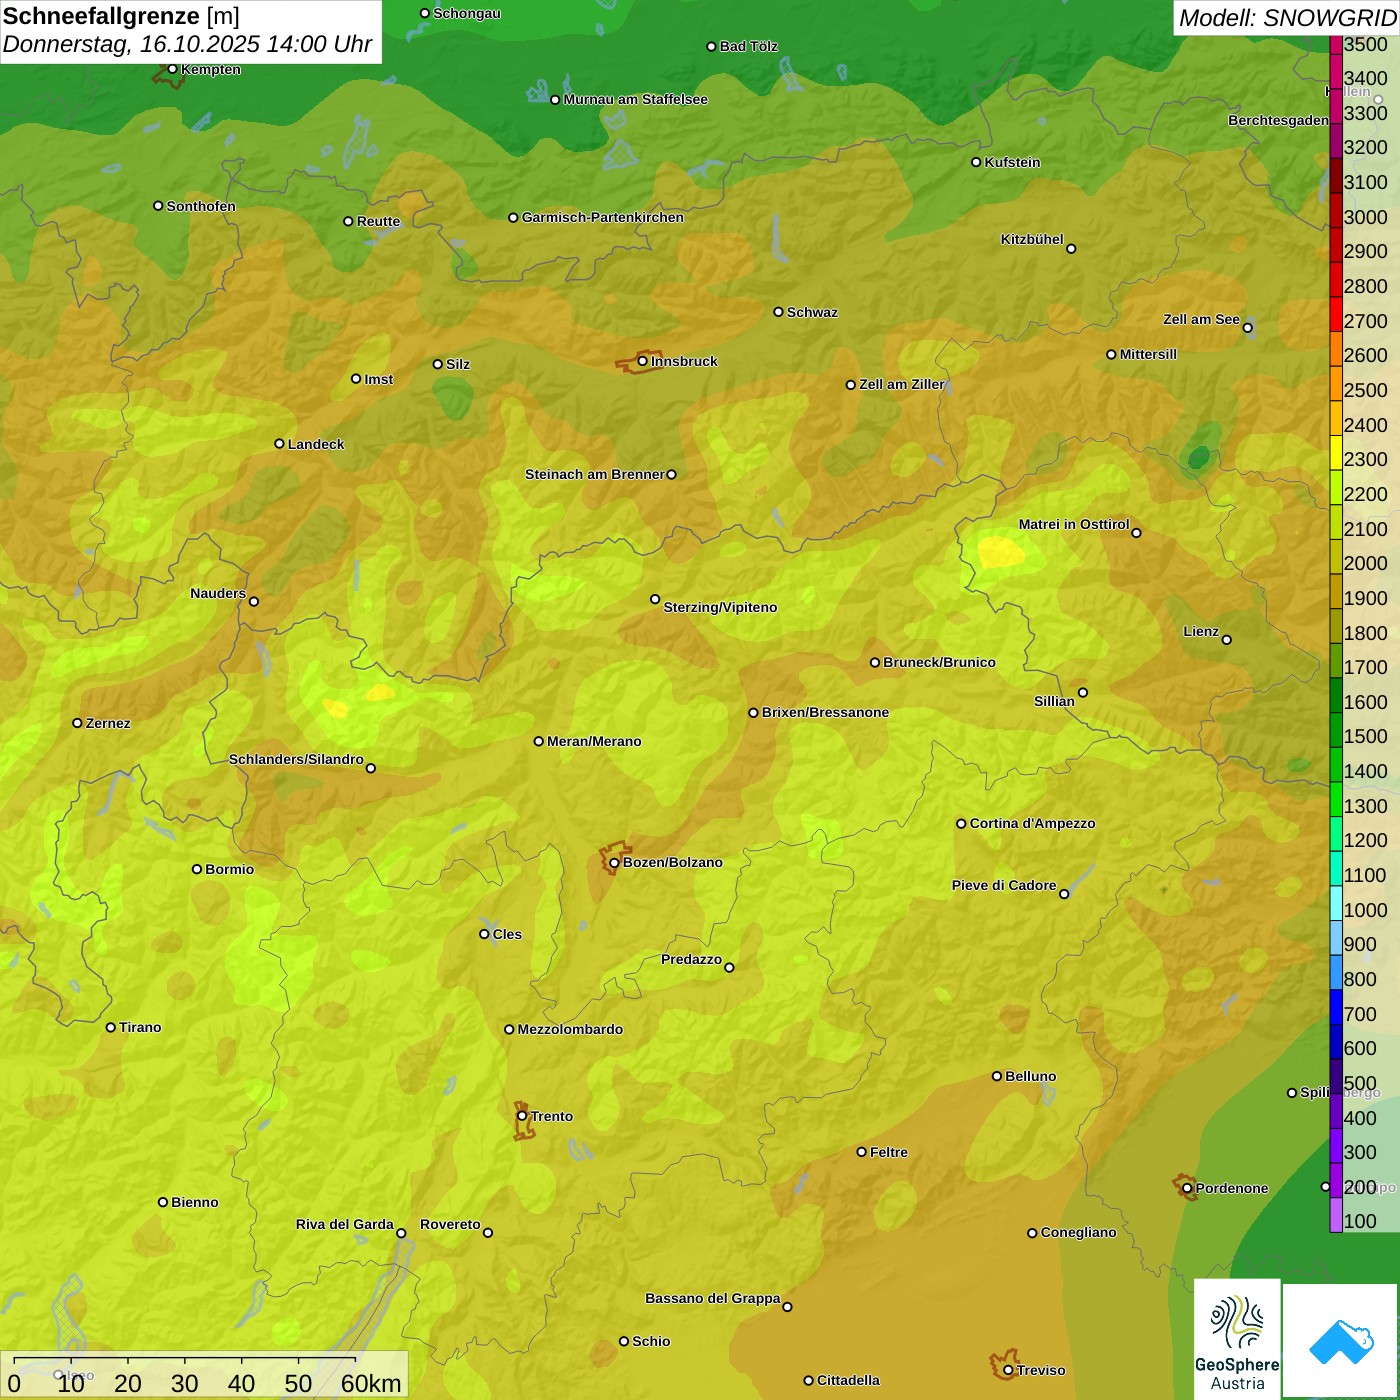
Task: Click the blue snow-mountain logo
Action: click(1341, 1341)
